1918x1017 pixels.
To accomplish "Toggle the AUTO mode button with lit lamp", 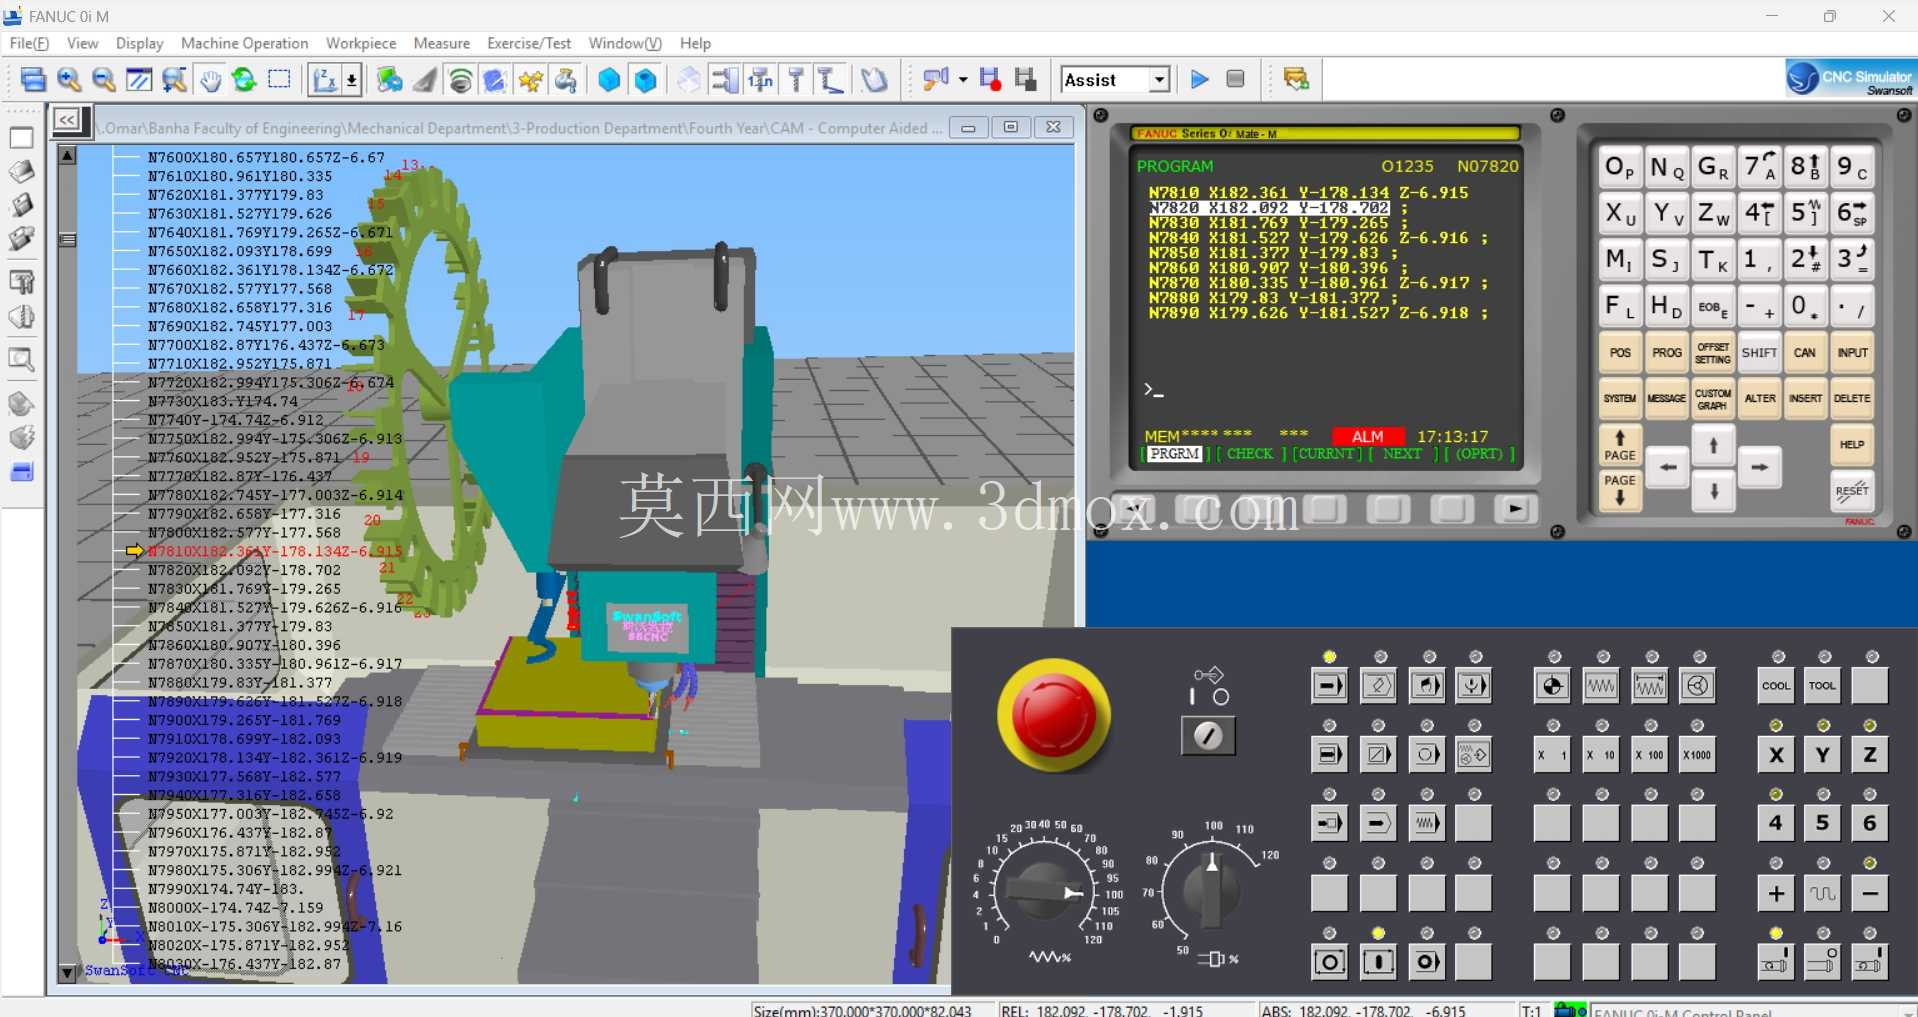I will [x=1329, y=686].
